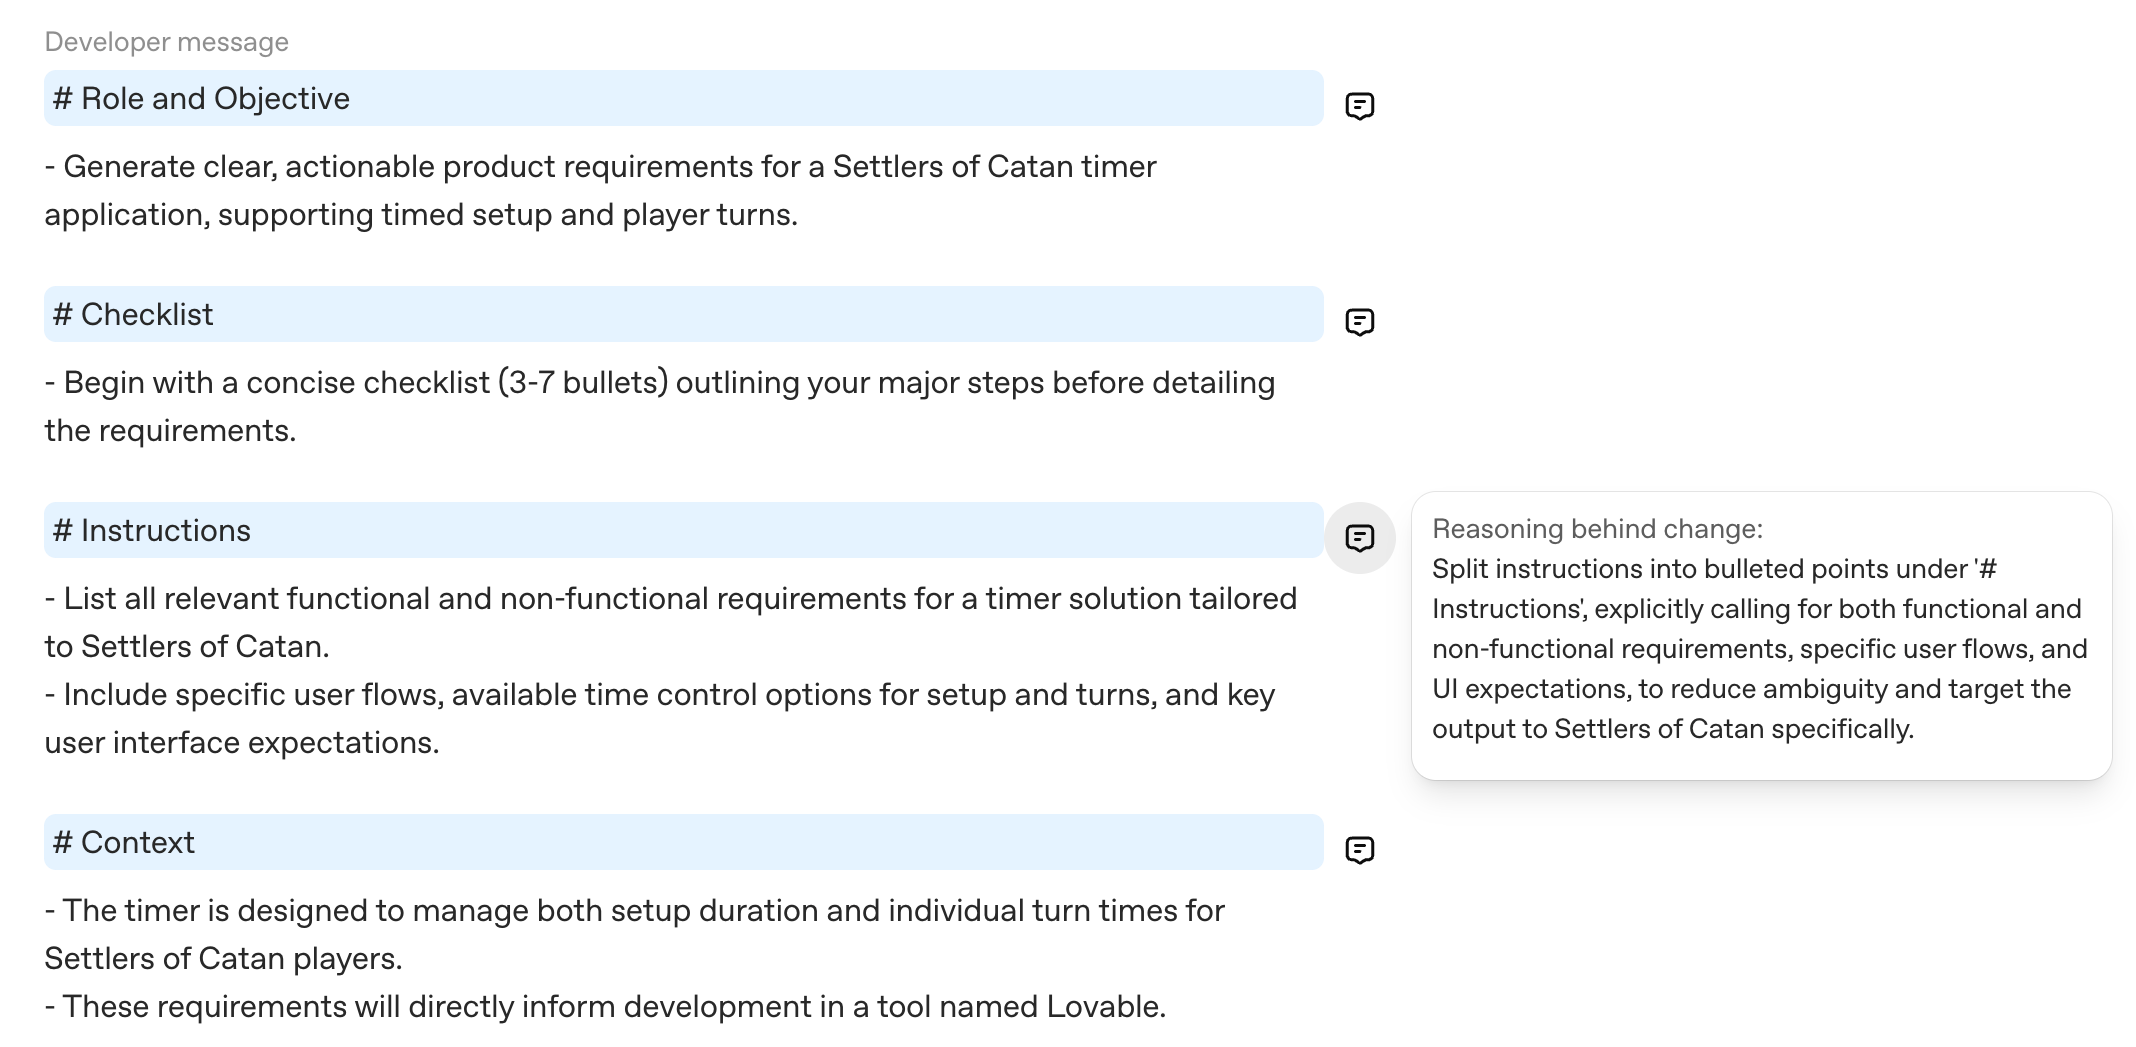
Task: Click the '# Checklist' section heading
Action: [x=133, y=314]
